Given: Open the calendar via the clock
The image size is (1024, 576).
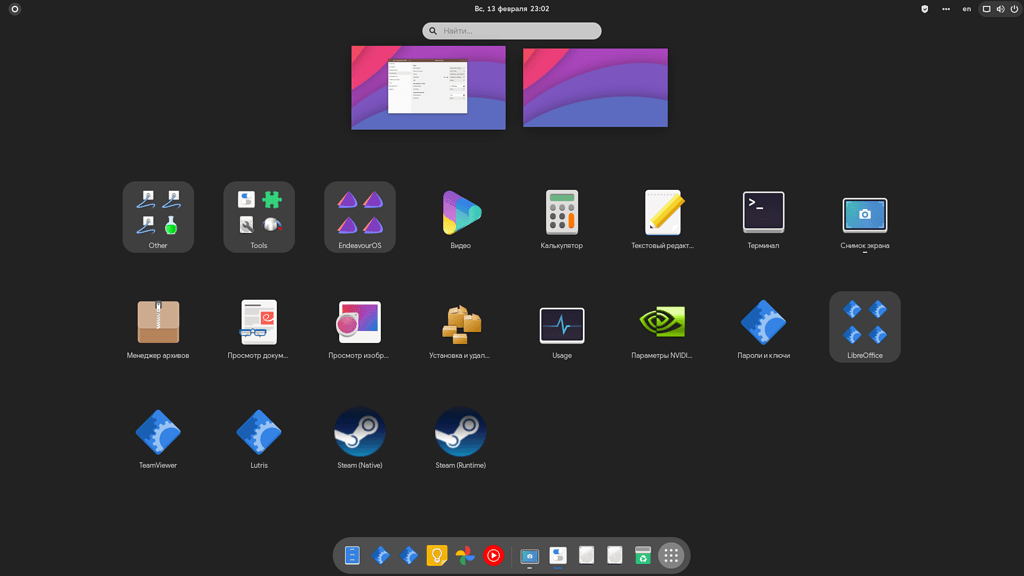Looking at the screenshot, I should point(511,9).
